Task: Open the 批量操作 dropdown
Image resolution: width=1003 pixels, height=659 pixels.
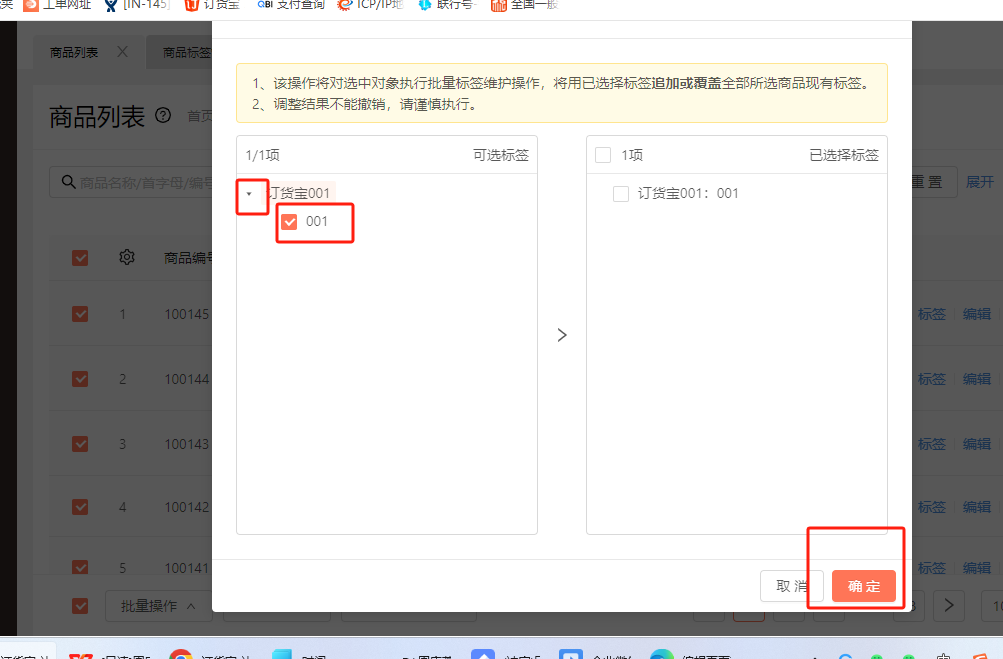Action: (159, 606)
